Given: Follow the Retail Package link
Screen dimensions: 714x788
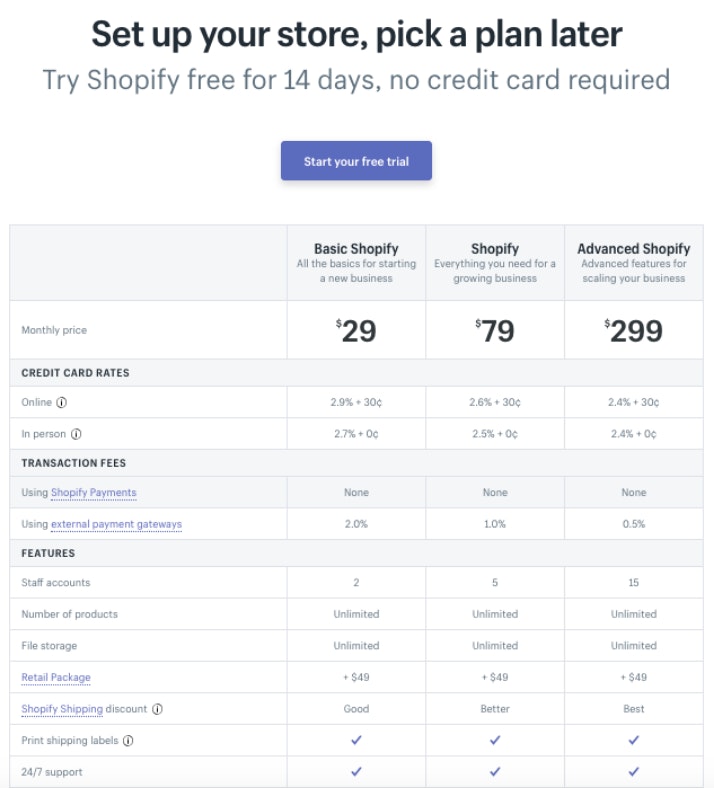Looking at the screenshot, I should point(56,677).
